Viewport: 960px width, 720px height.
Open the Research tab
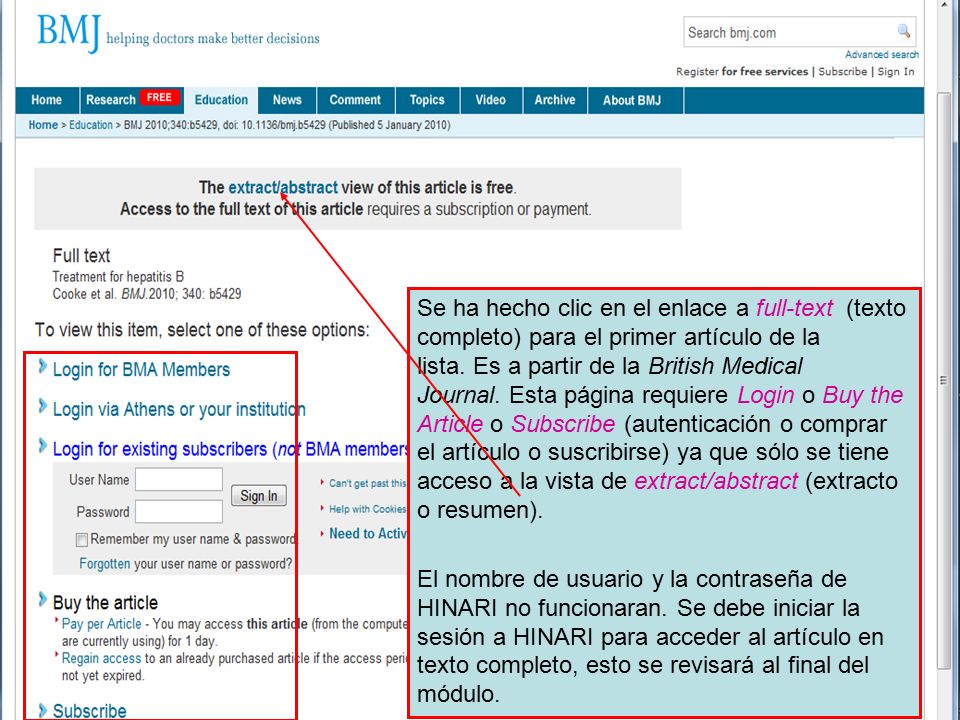(x=110, y=100)
